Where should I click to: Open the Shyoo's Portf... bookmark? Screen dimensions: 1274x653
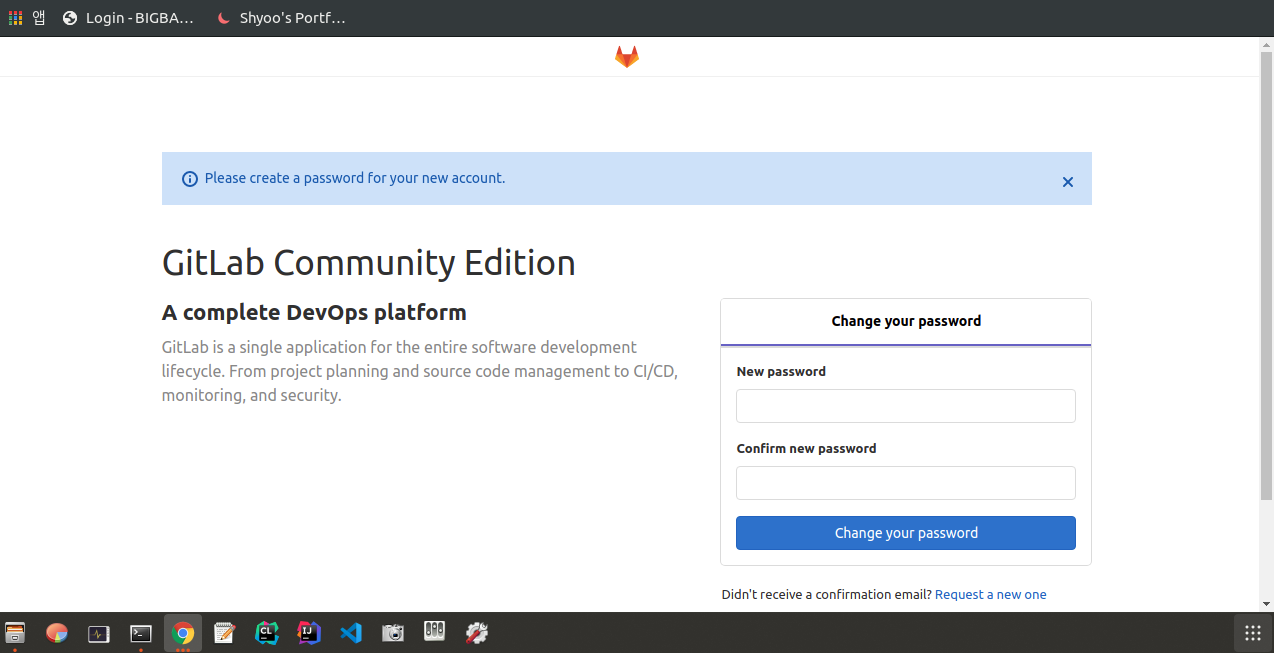pos(281,18)
